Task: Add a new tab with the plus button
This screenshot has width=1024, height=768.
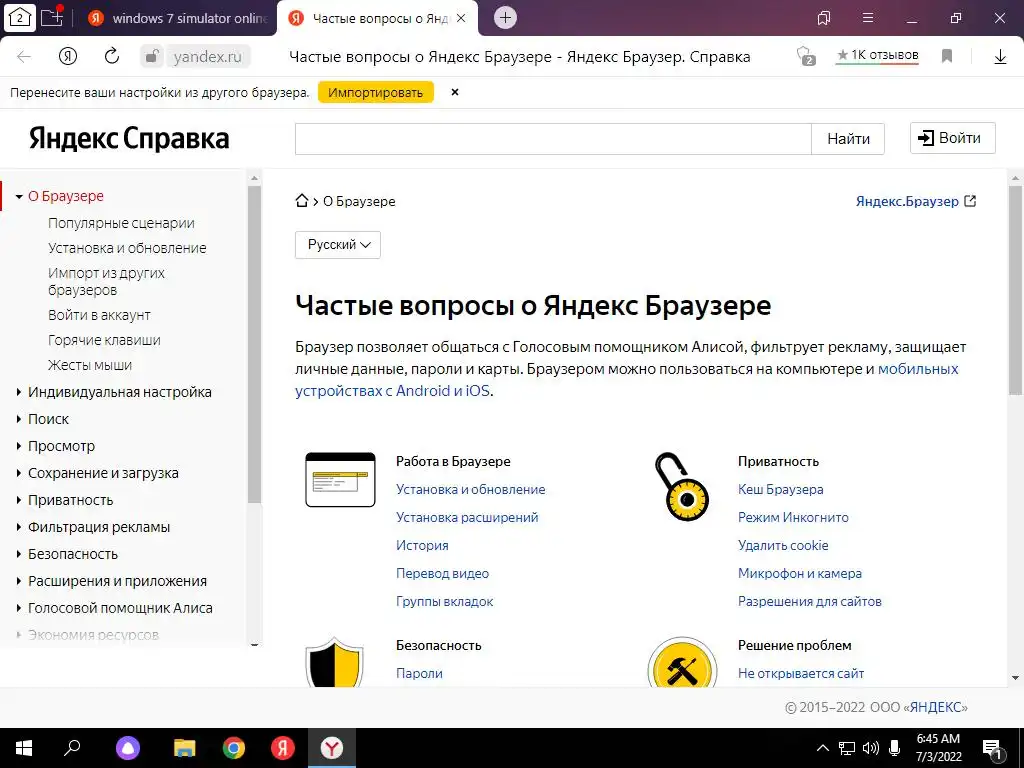Action: [505, 18]
